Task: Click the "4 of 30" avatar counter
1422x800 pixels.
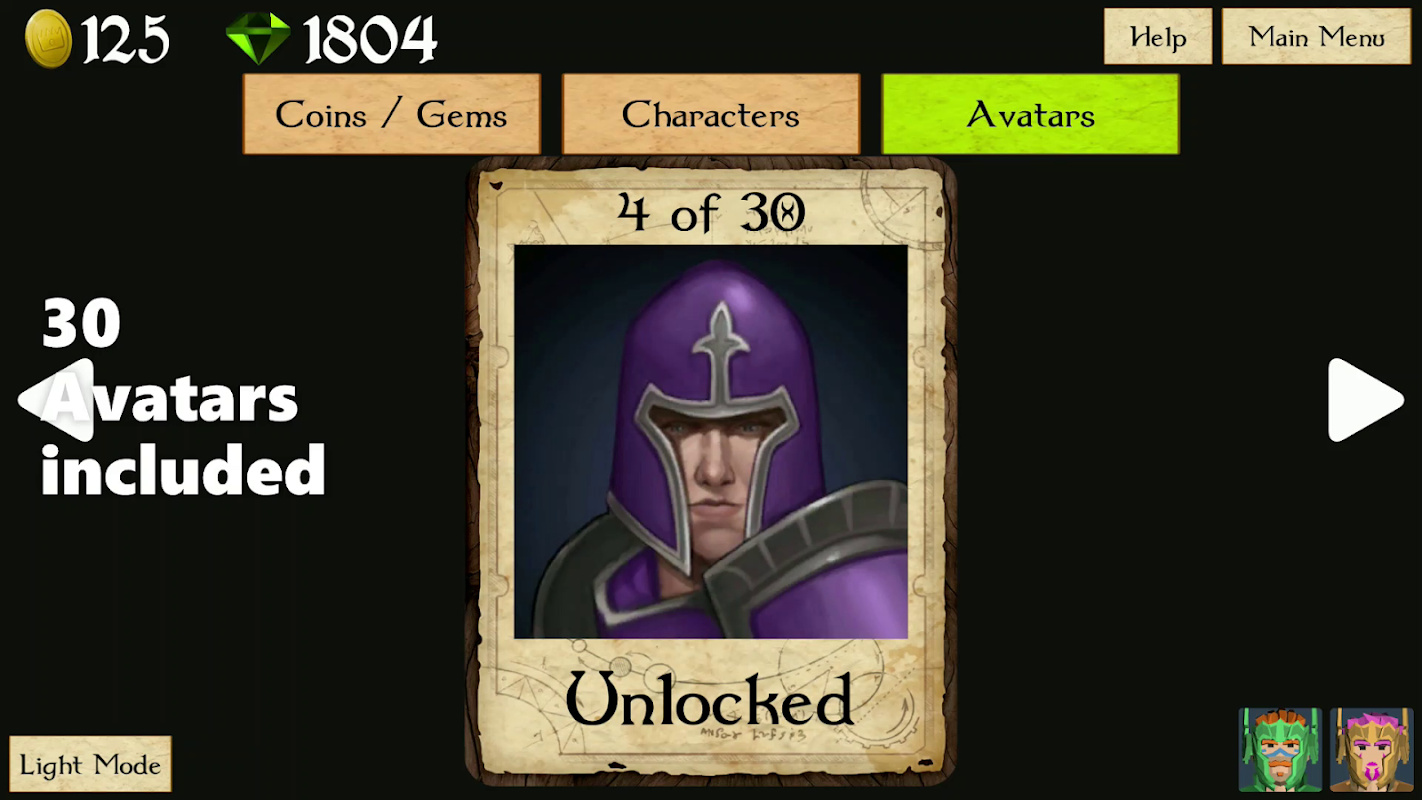Action: (711, 211)
